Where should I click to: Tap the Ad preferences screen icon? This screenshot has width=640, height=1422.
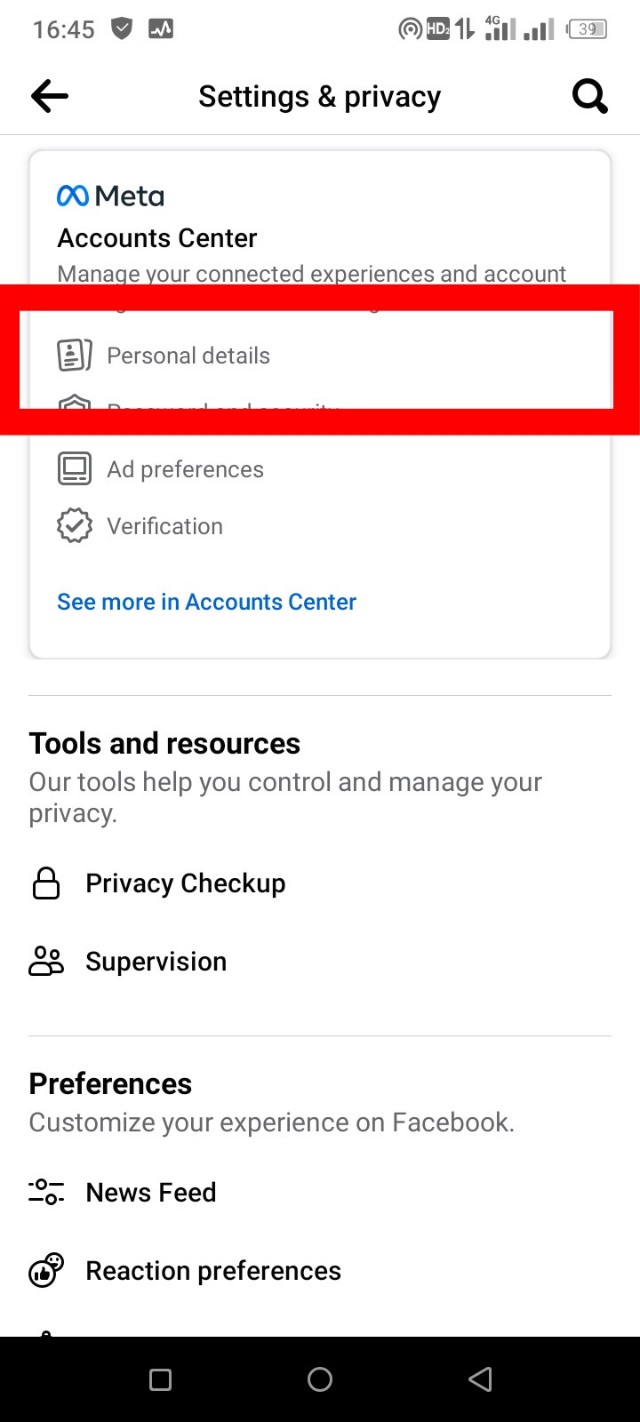click(x=75, y=469)
